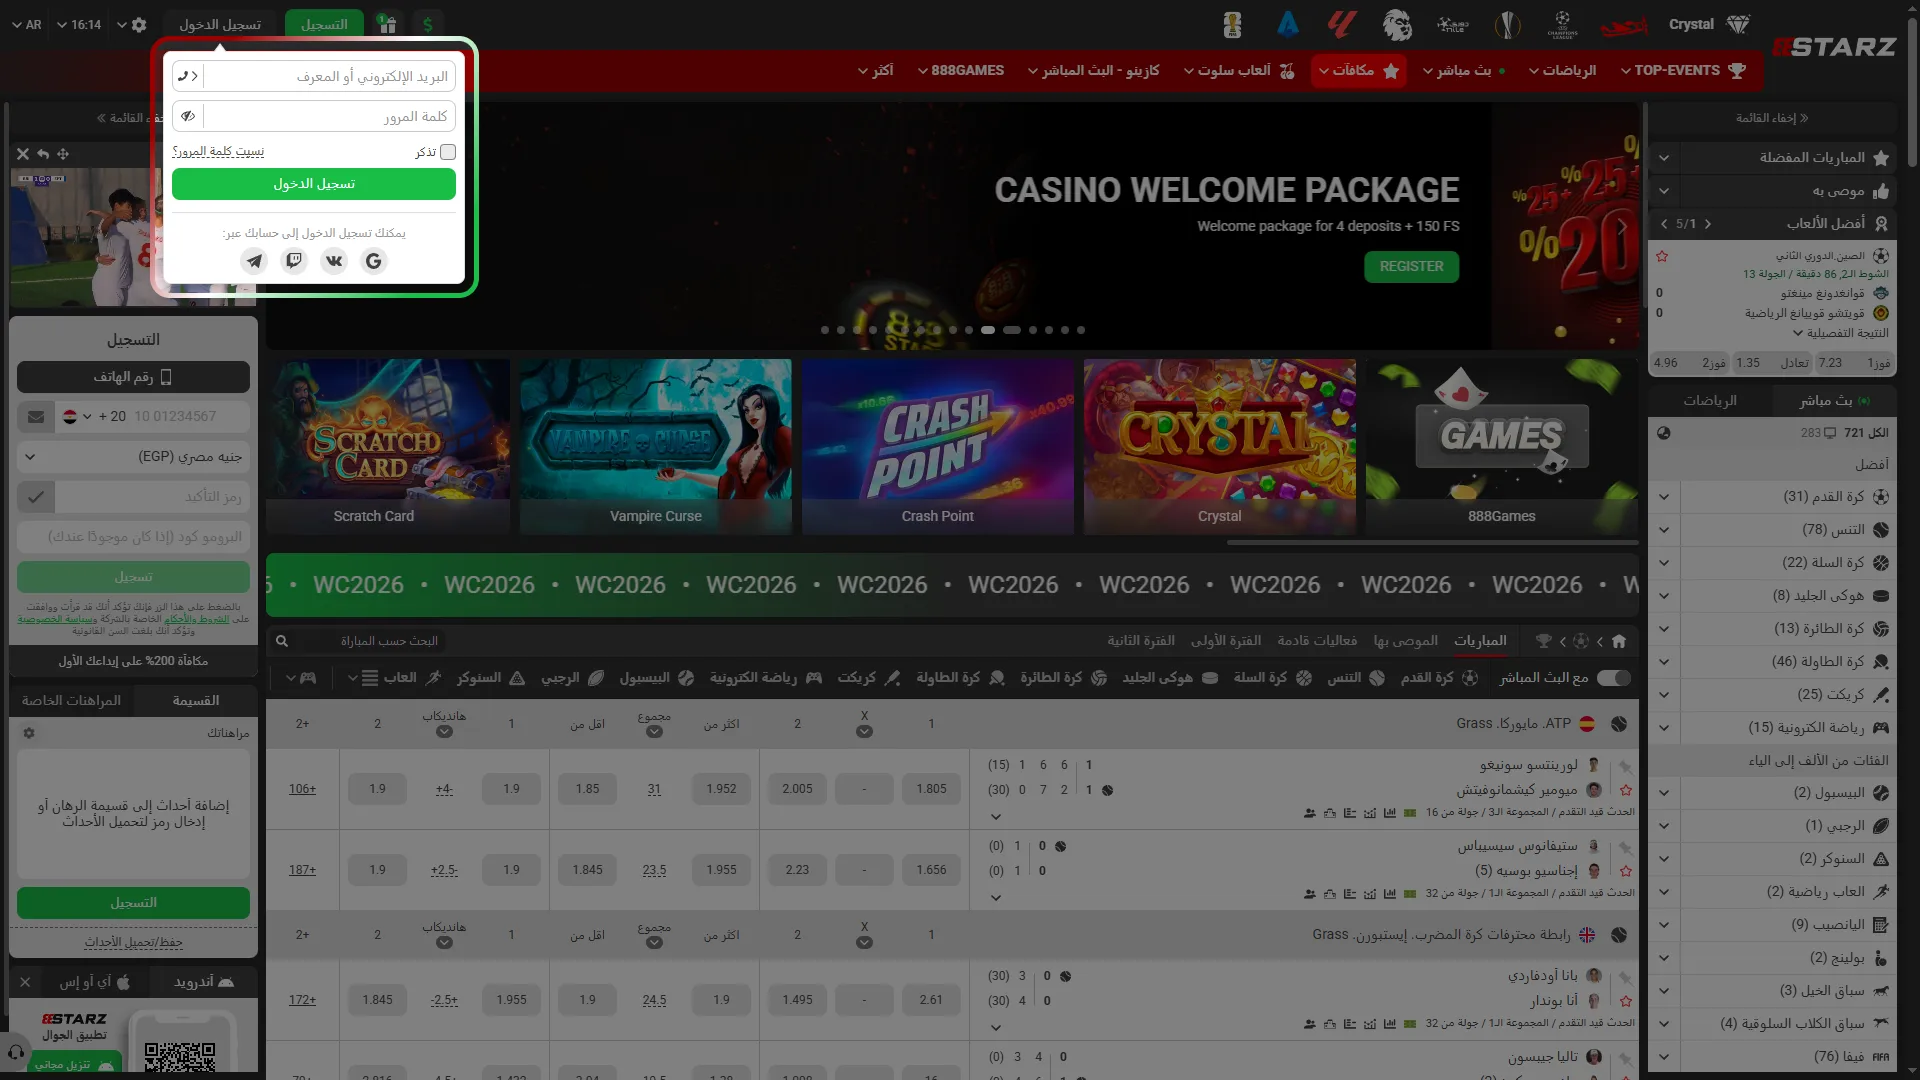
Task: Open the gift bonuses icon
Action: pyautogui.click(x=387, y=24)
